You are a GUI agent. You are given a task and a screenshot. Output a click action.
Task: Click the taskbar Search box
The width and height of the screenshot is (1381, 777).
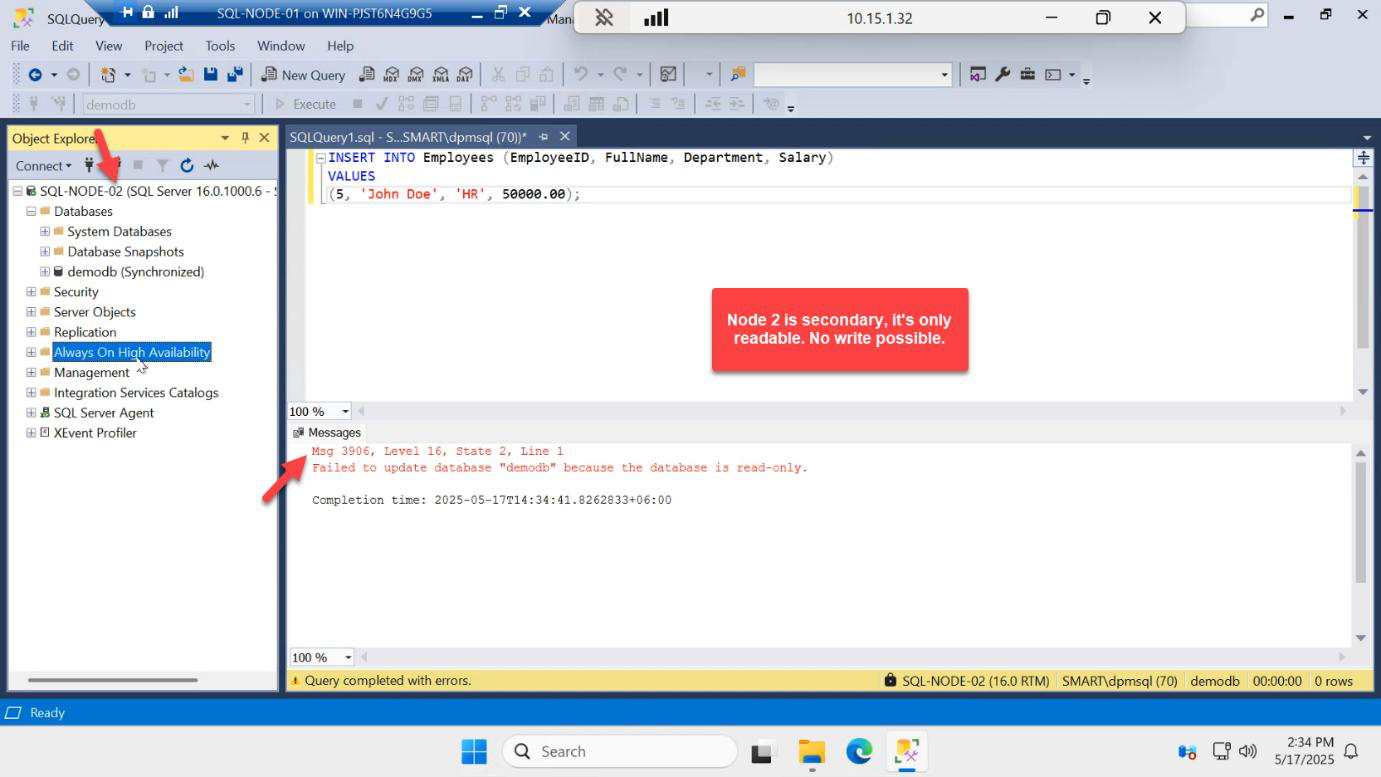[x=620, y=752]
